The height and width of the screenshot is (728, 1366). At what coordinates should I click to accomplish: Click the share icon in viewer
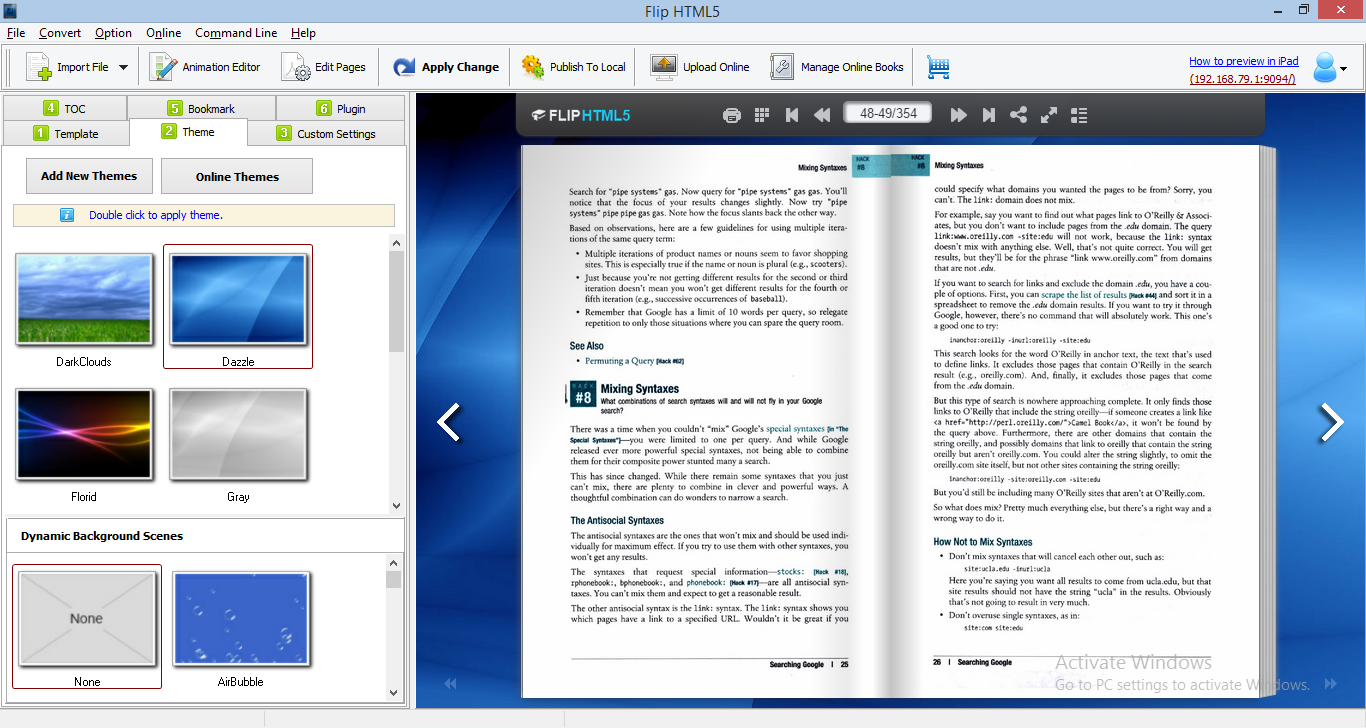pos(1018,115)
